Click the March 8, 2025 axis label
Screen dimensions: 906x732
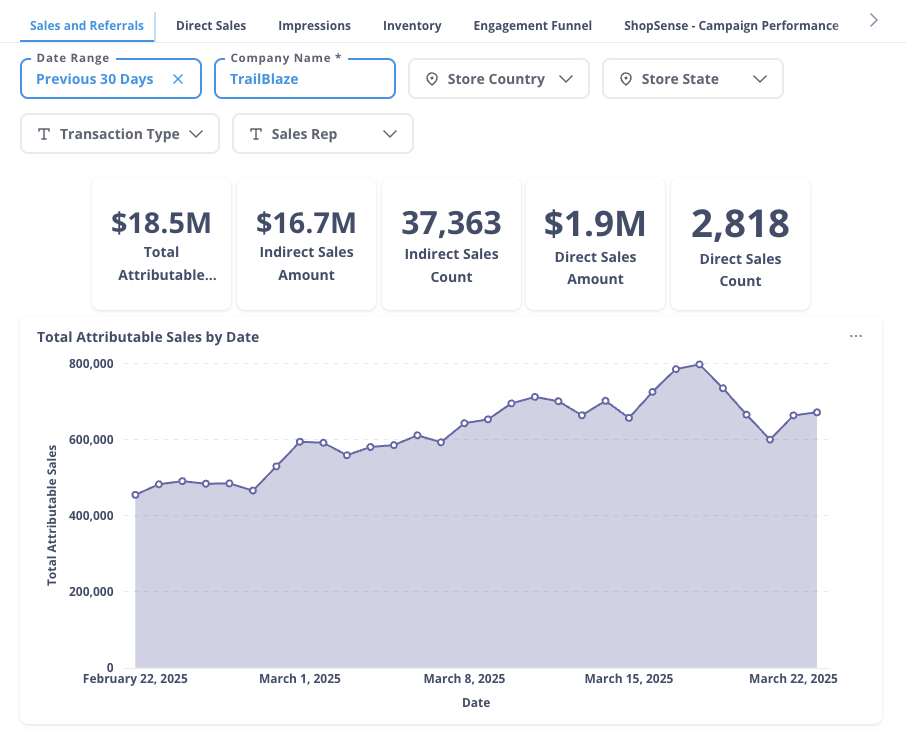point(465,679)
